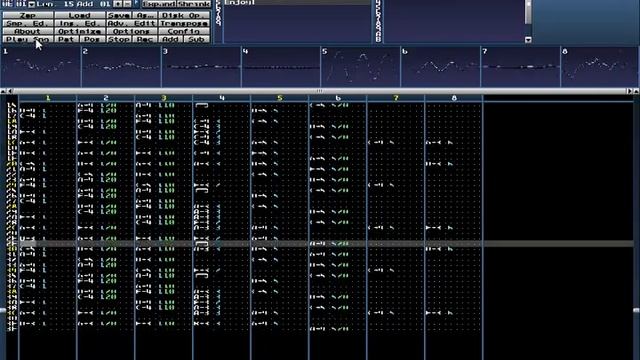Play from position with Pos

tap(93, 40)
